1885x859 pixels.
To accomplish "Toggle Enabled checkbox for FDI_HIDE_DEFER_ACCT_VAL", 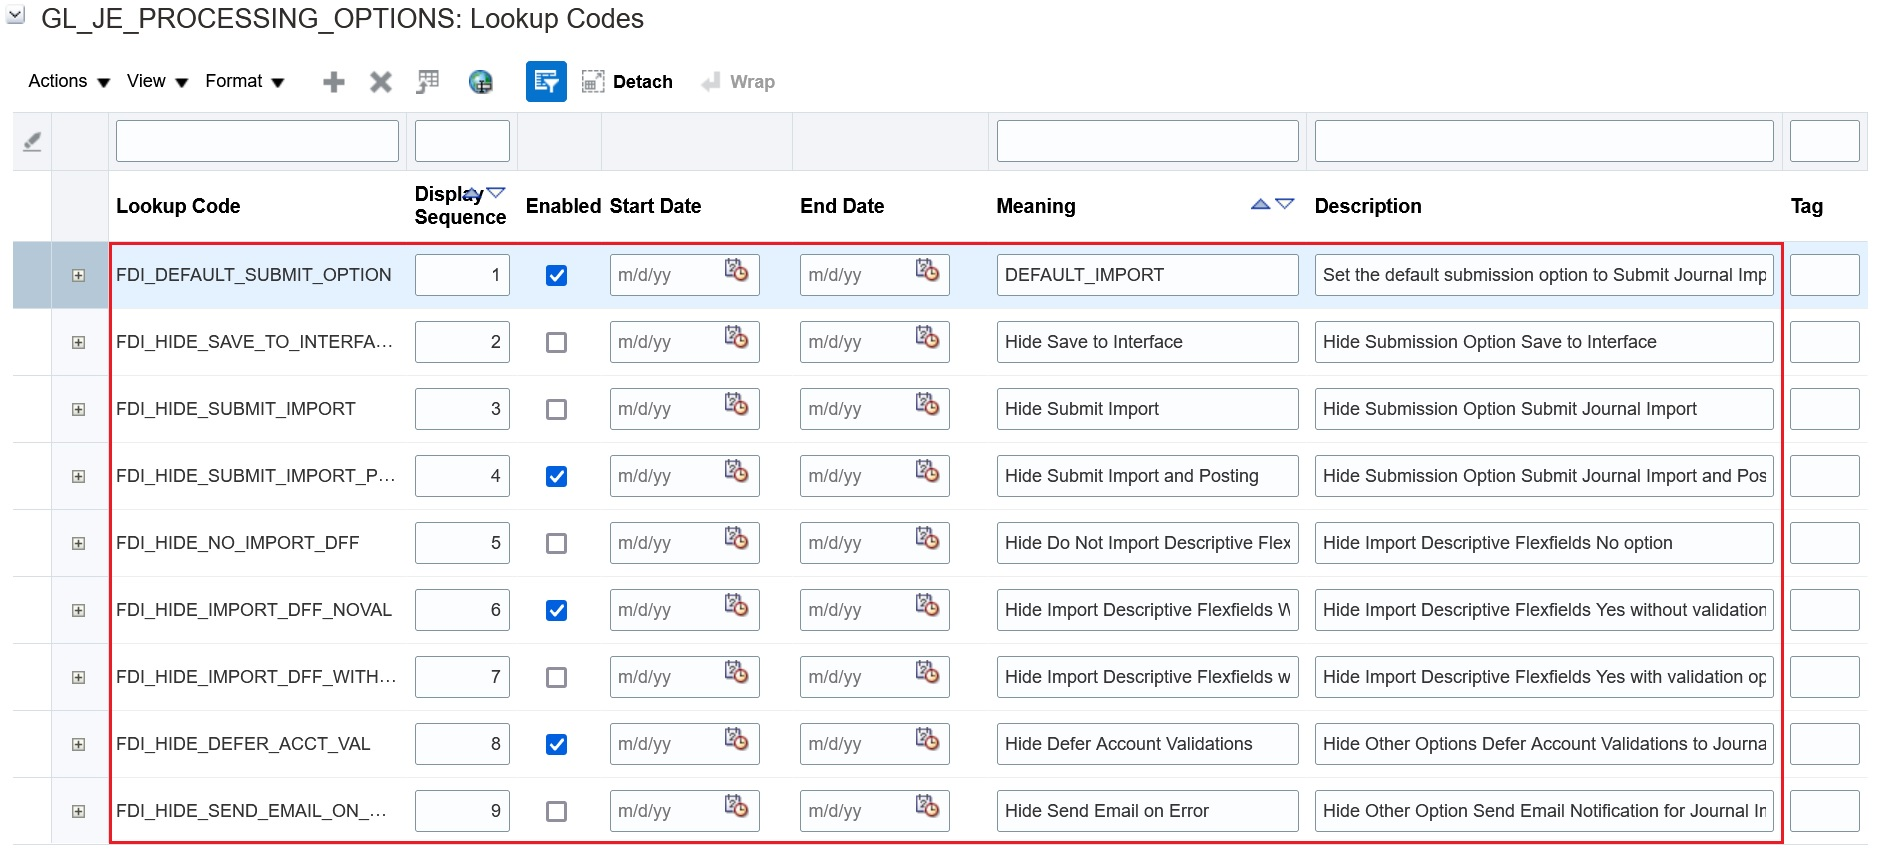I will point(557,744).
